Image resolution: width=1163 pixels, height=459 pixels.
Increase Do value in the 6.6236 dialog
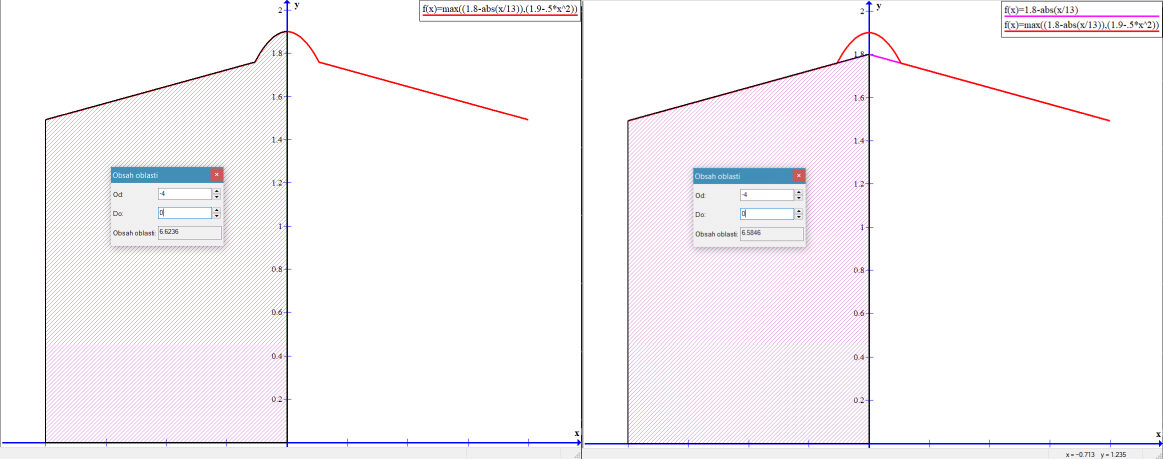point(217,210)
